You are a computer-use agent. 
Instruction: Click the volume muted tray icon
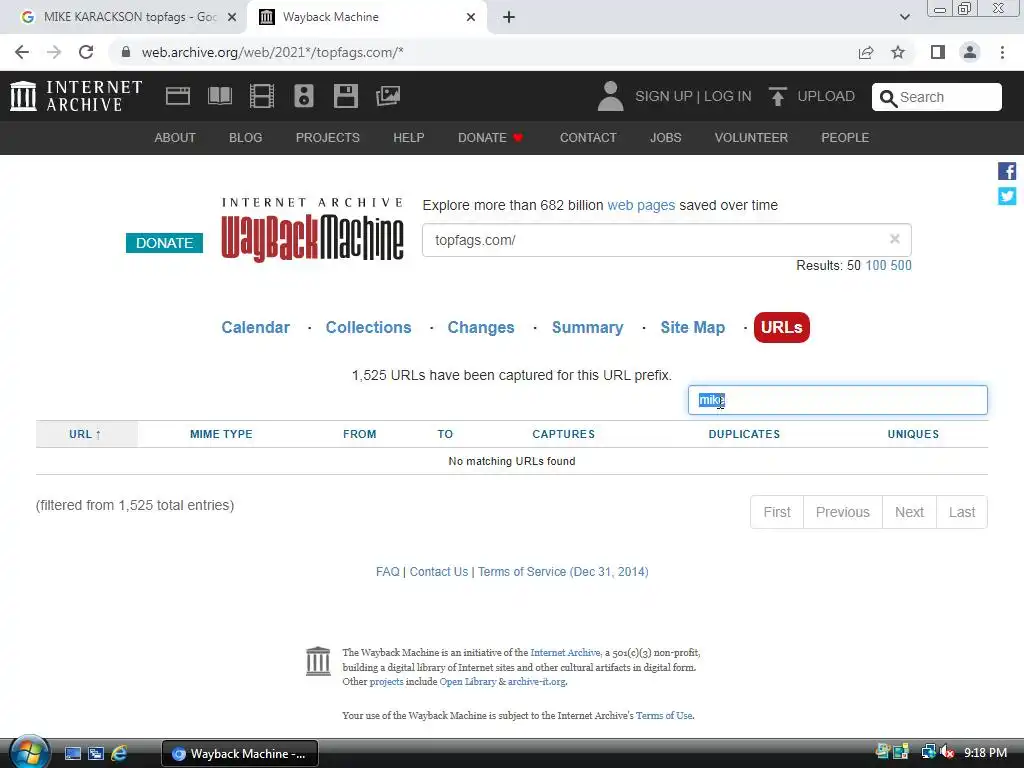[x=947, y=752]
